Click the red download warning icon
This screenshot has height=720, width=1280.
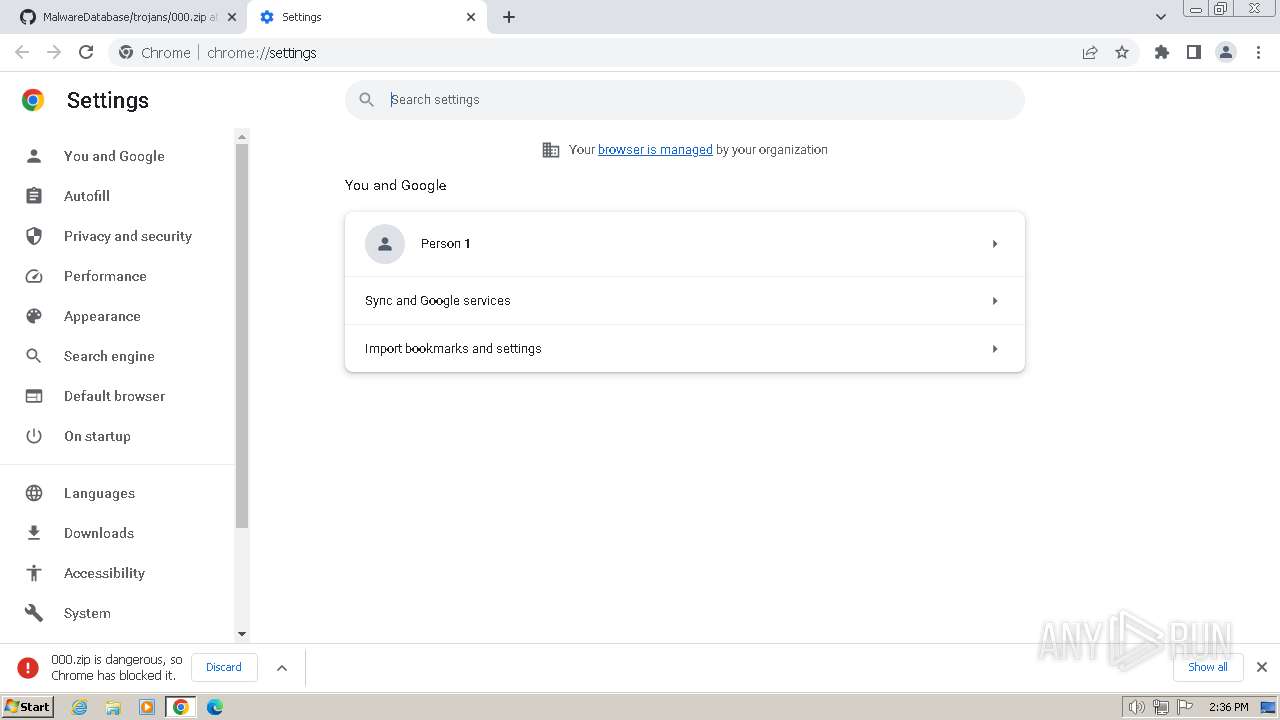[x=28, y=667]
